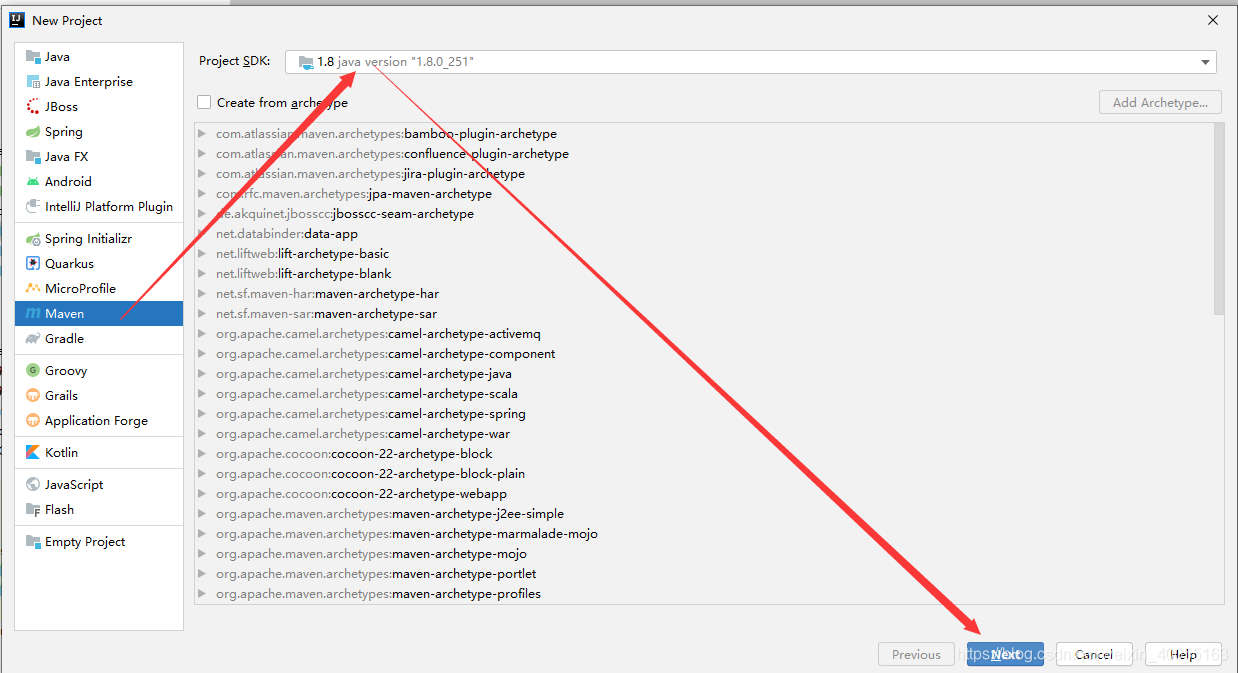Select the Android robot icon
Screen dimensions: 1238x673
point(33,182)
